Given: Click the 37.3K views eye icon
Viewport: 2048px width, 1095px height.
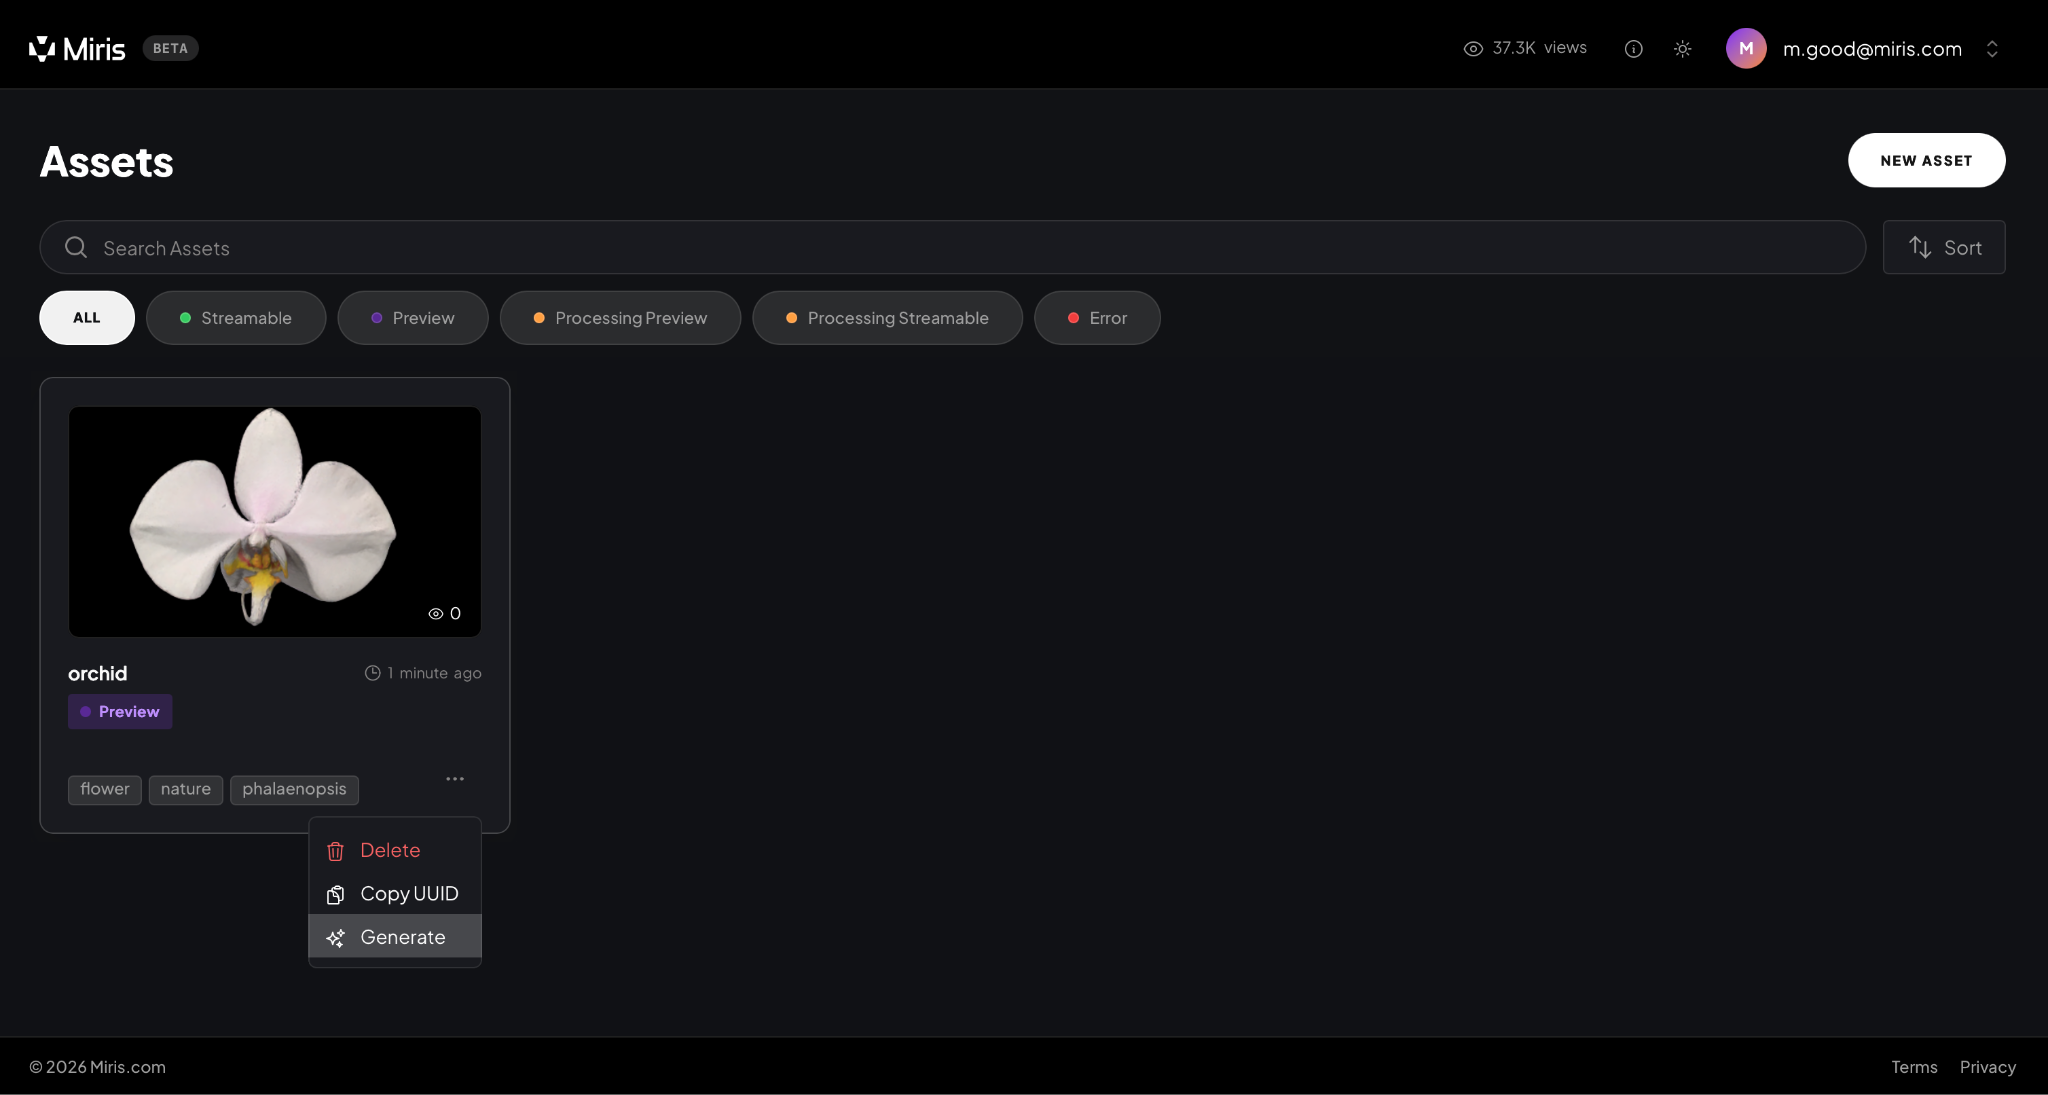Looking at the screenshot, I should coord(1472,49).
